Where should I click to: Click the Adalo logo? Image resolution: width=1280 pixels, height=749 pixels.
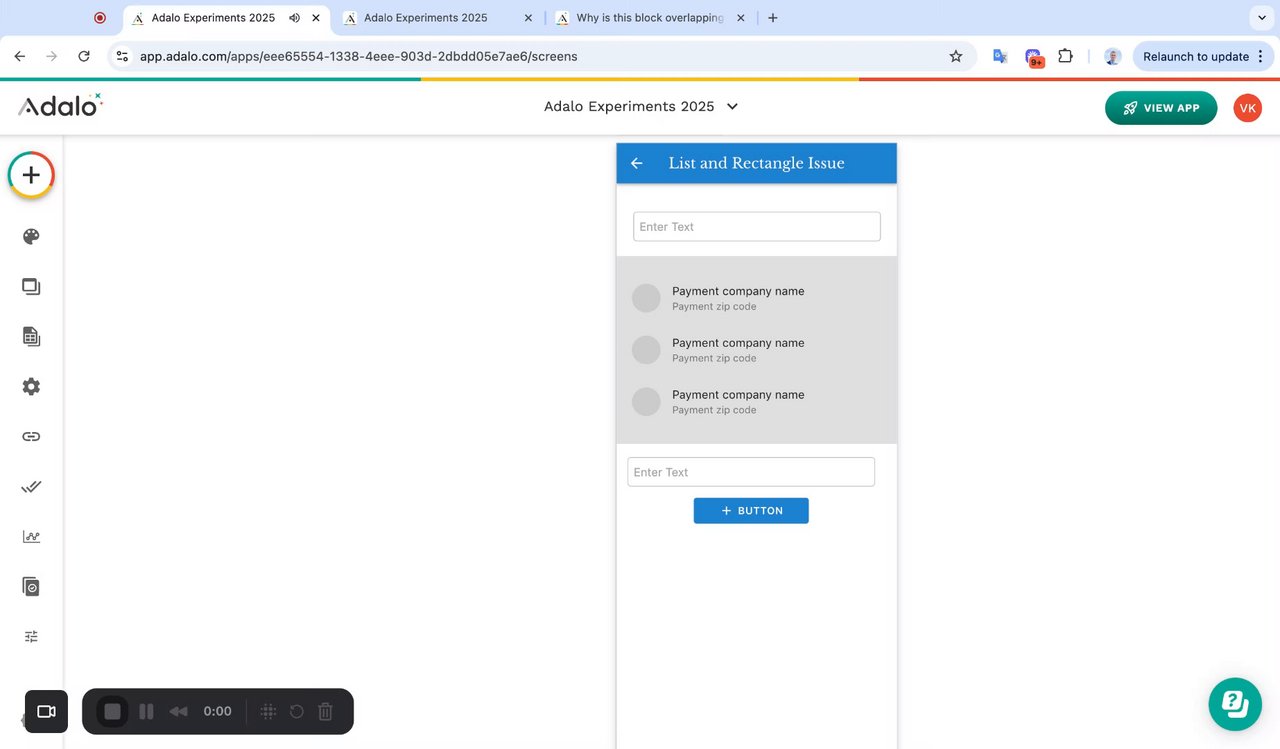coord(60,105)
